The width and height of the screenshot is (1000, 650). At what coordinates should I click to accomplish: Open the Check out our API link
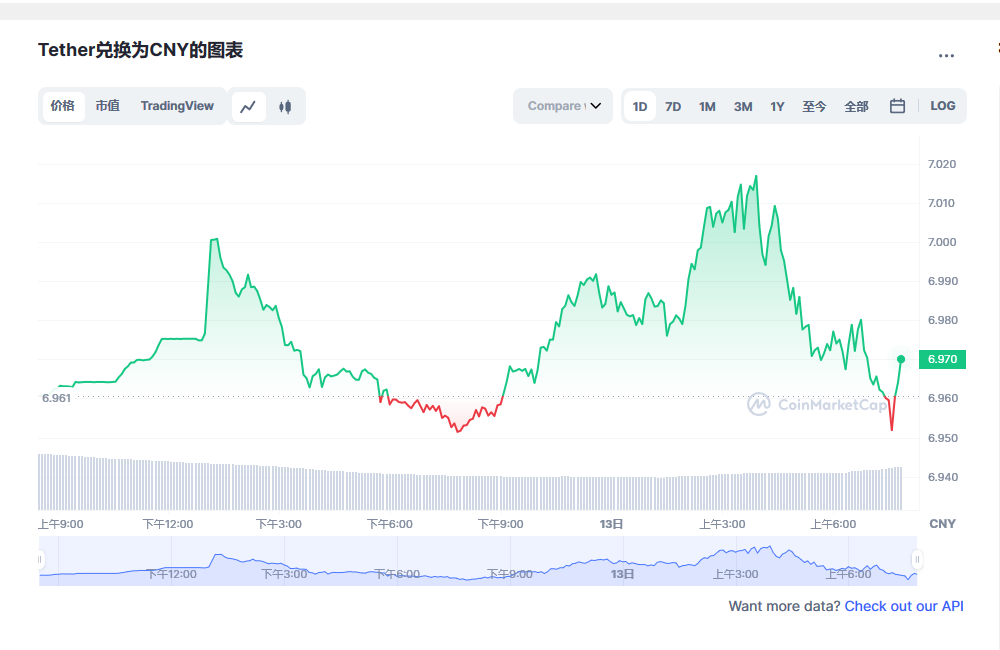click(x=904, y=606)
